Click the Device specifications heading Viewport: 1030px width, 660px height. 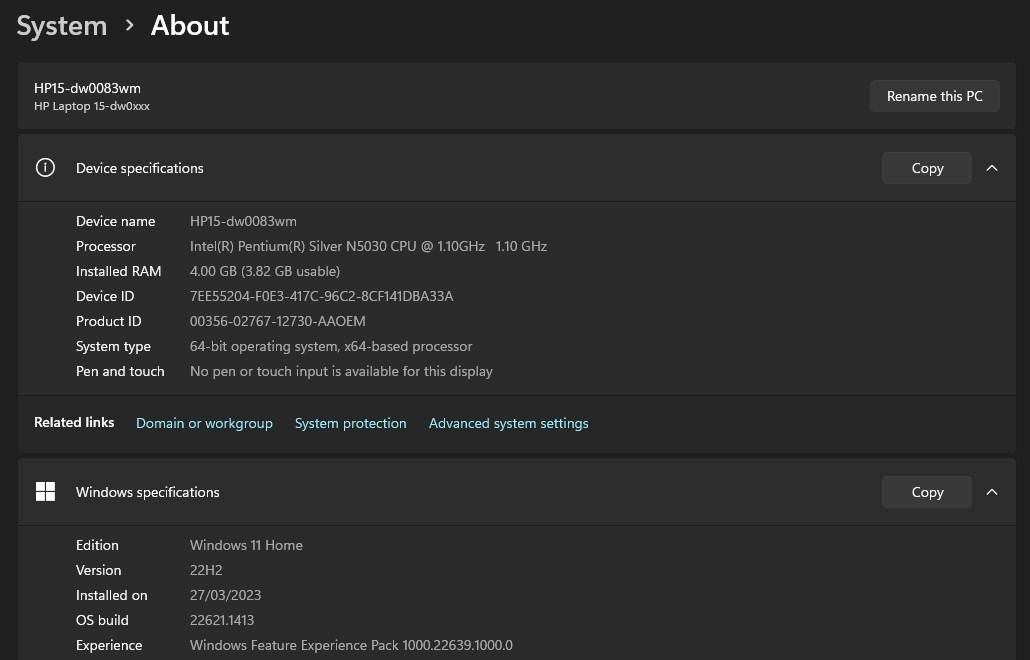140,168
